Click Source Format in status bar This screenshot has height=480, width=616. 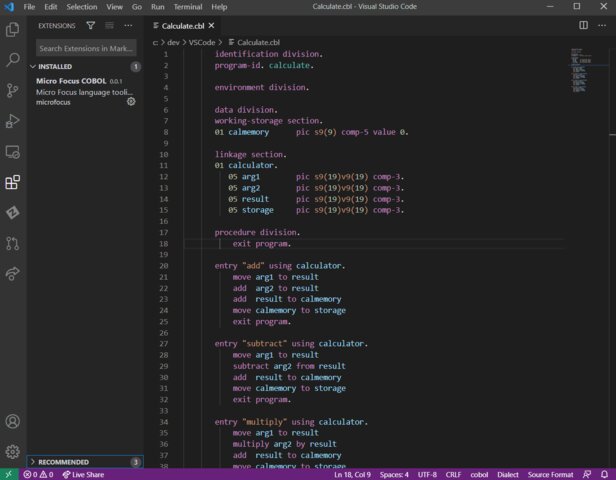(x=550, y=475)
